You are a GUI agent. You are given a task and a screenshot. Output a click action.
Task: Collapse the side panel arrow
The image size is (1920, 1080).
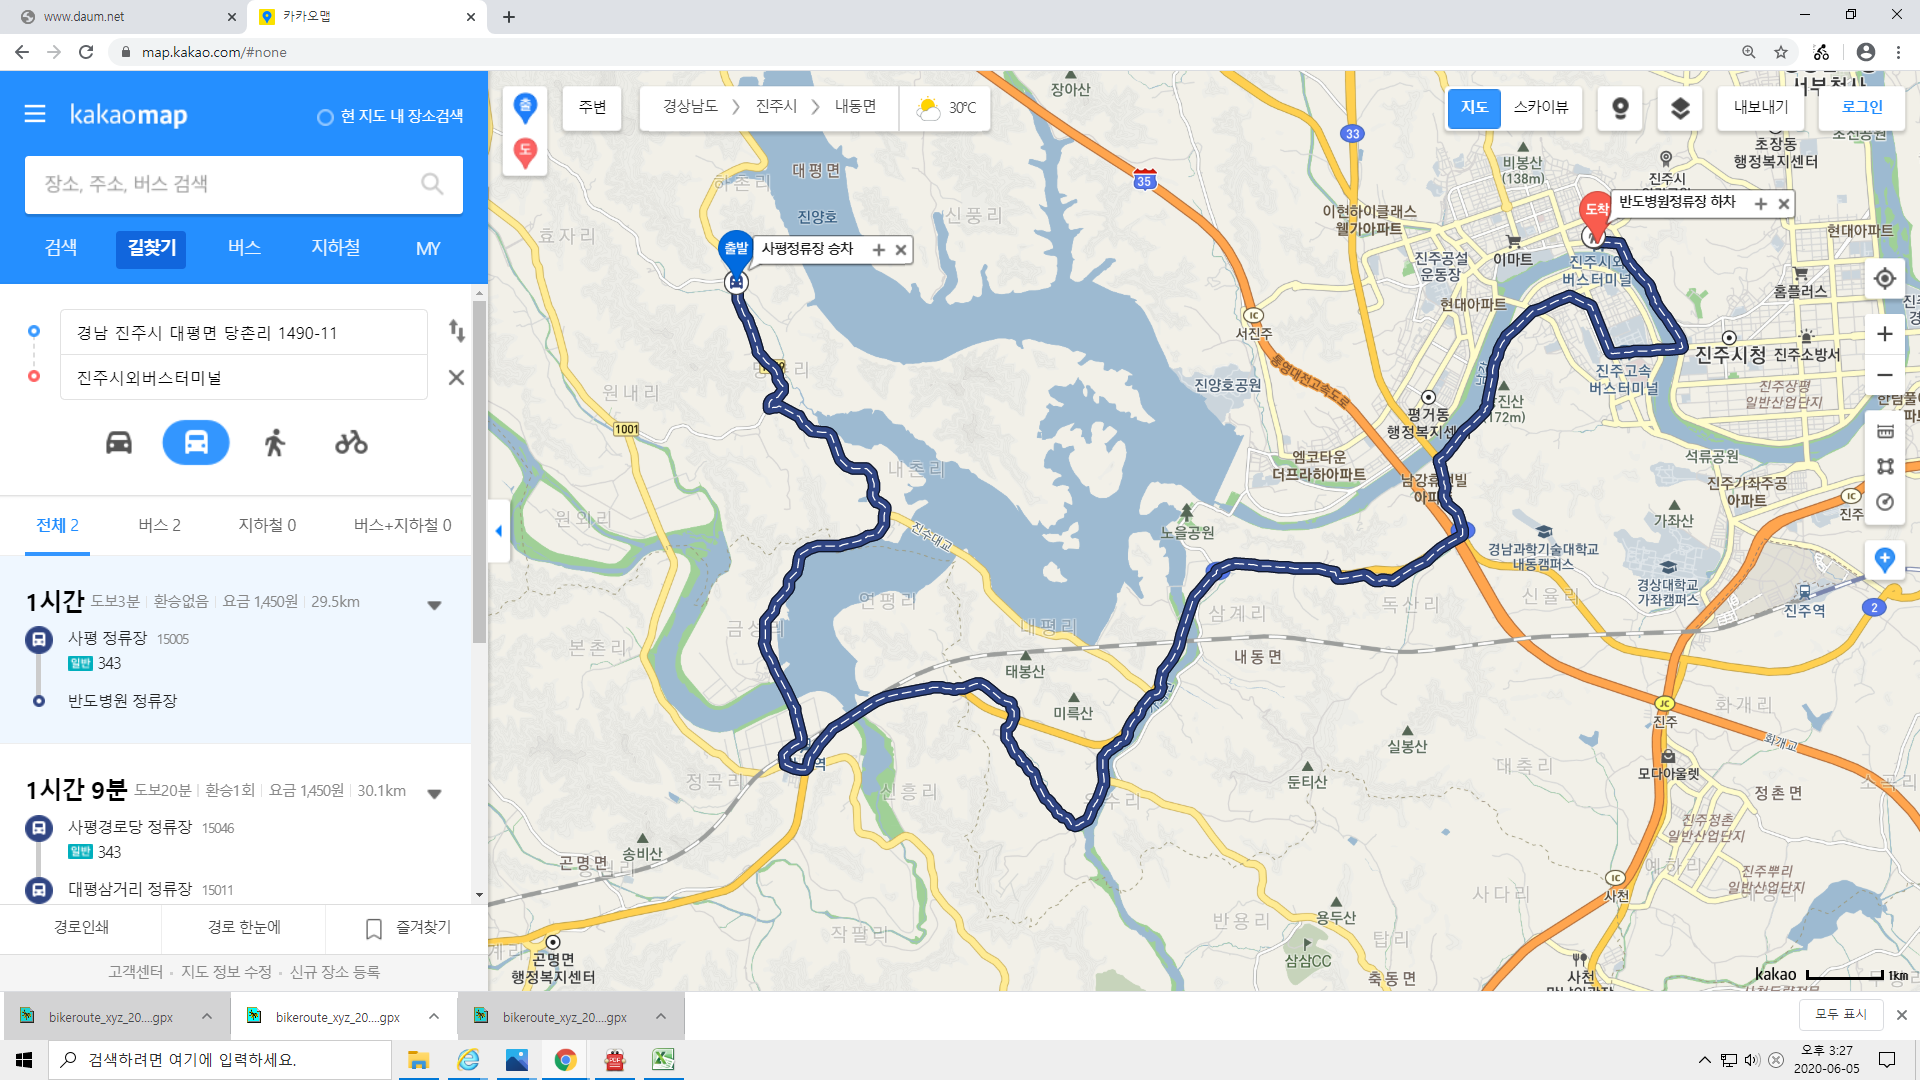(x=499, y=531)
